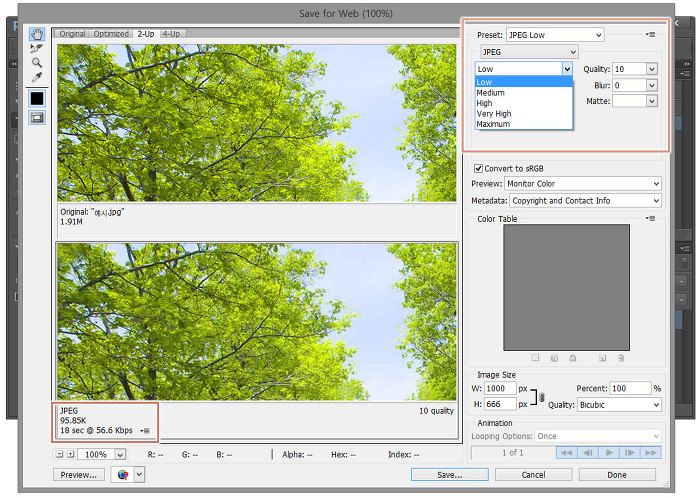
Task: Select the Eyedropper tool
Action: pos(37,77)
